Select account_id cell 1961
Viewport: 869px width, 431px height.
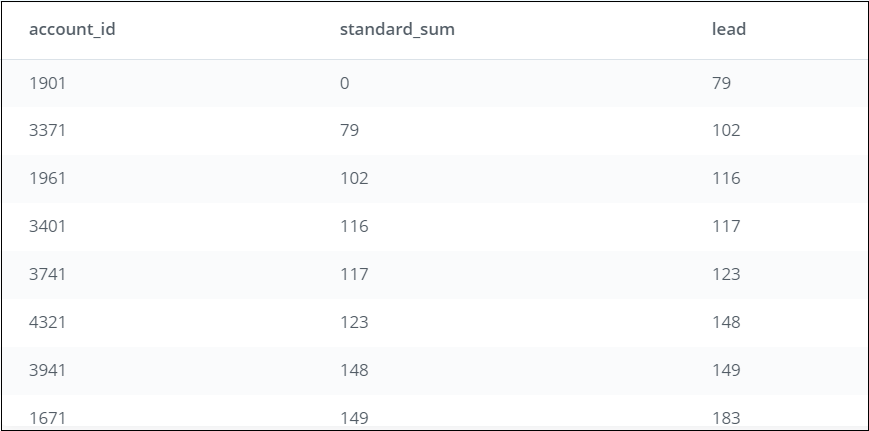47,178
